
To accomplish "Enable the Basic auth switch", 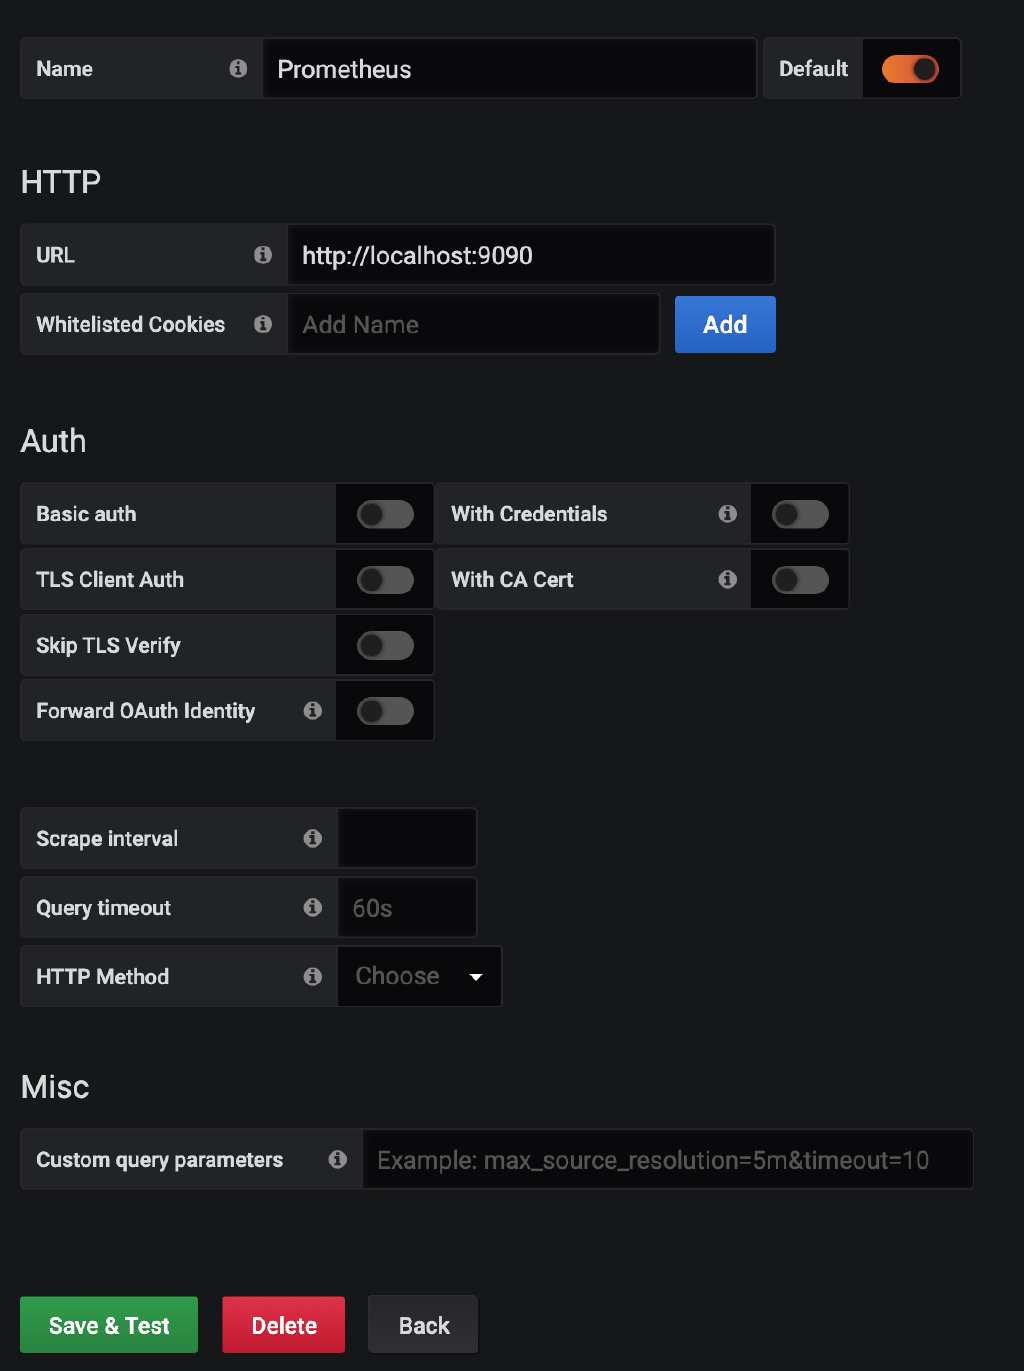I will [x=385, y=514].
